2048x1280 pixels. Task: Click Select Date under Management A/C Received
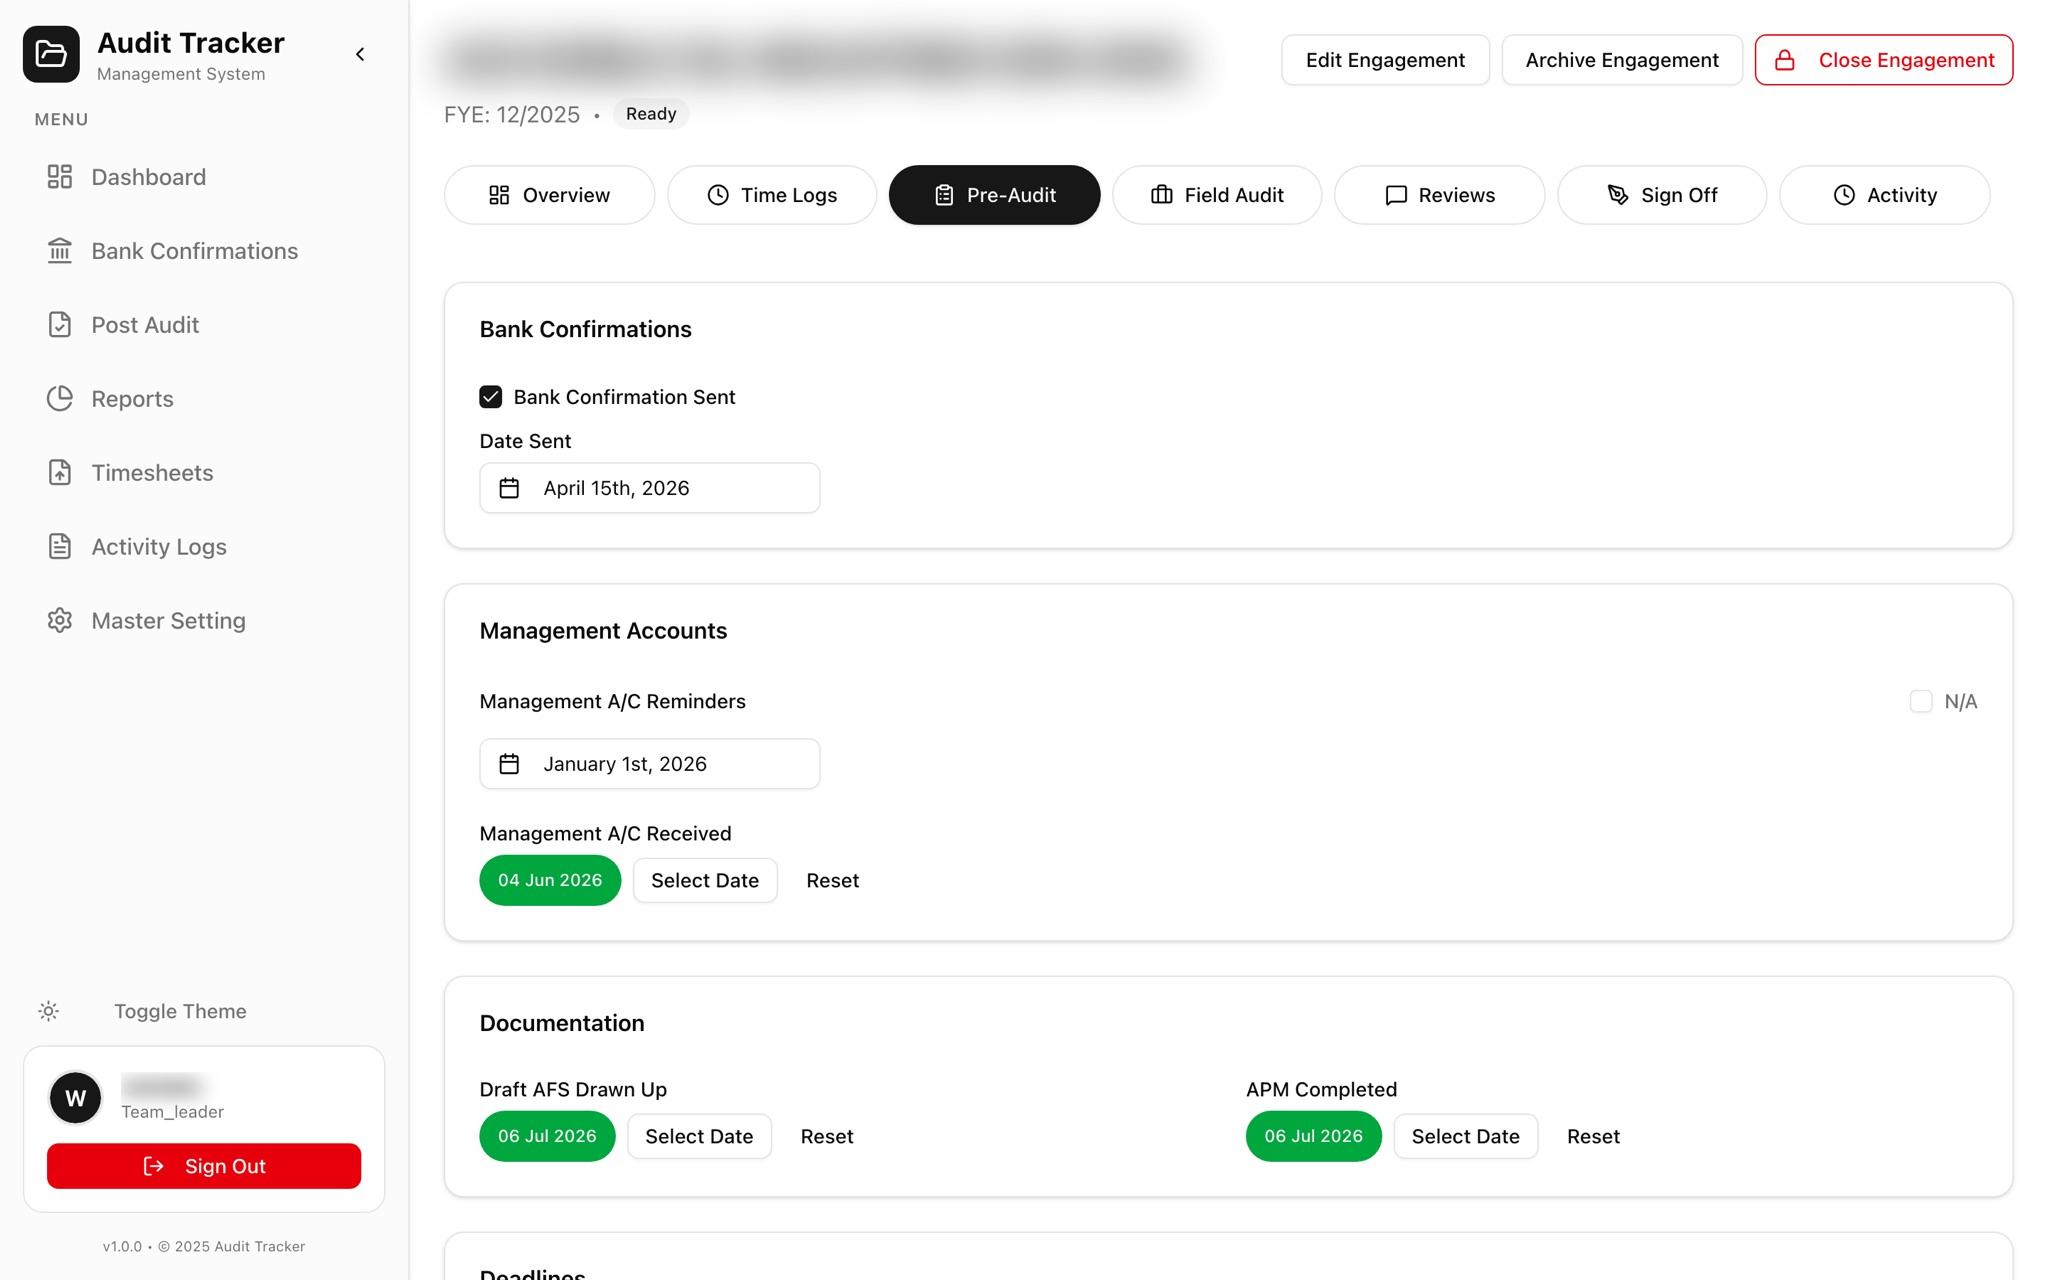705,880
